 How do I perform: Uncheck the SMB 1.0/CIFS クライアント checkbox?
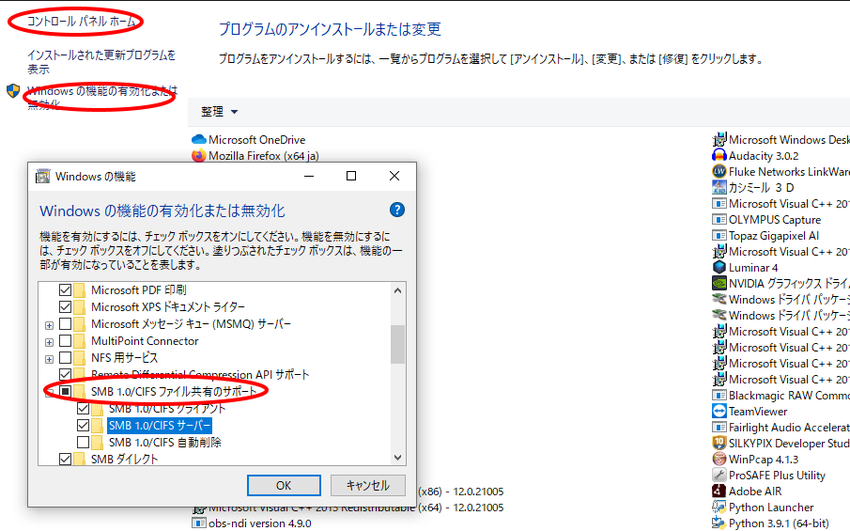click(x=83, y=409)
